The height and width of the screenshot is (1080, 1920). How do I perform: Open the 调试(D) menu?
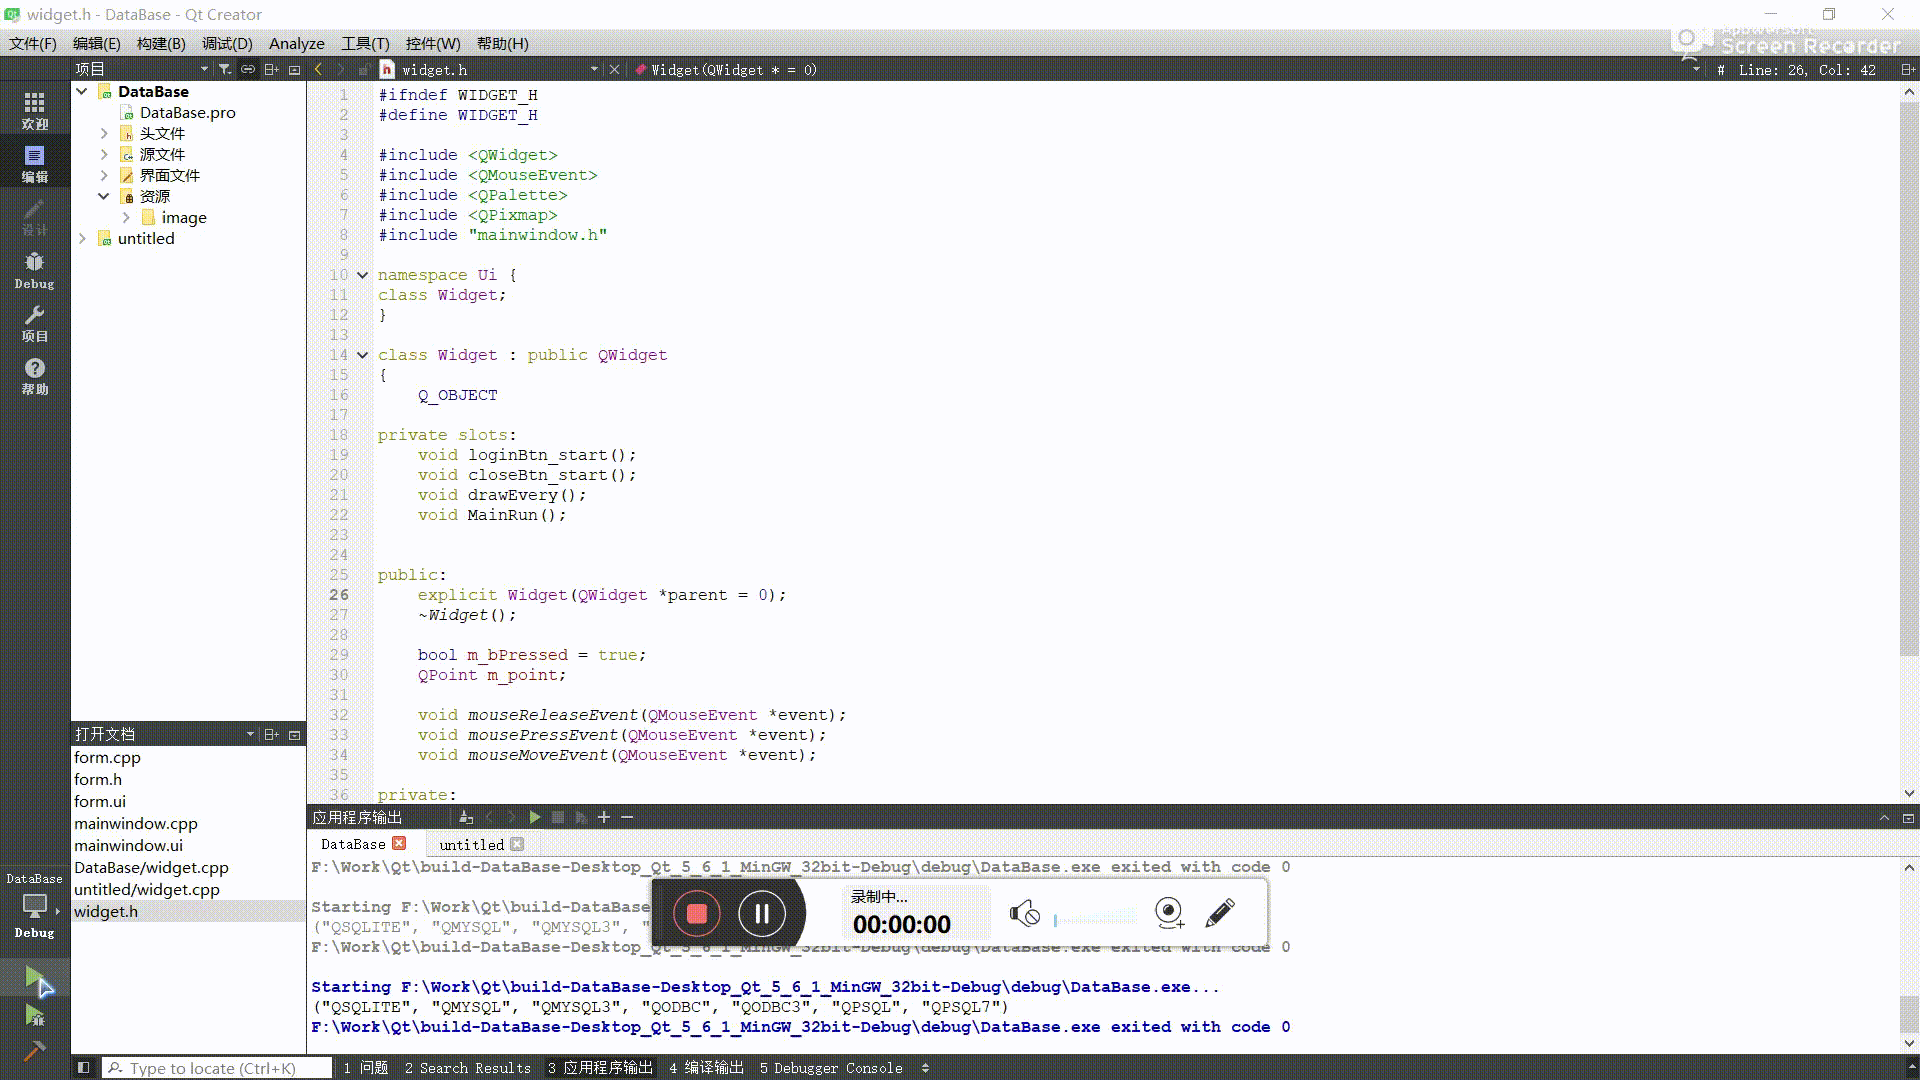tap(227, 43)
